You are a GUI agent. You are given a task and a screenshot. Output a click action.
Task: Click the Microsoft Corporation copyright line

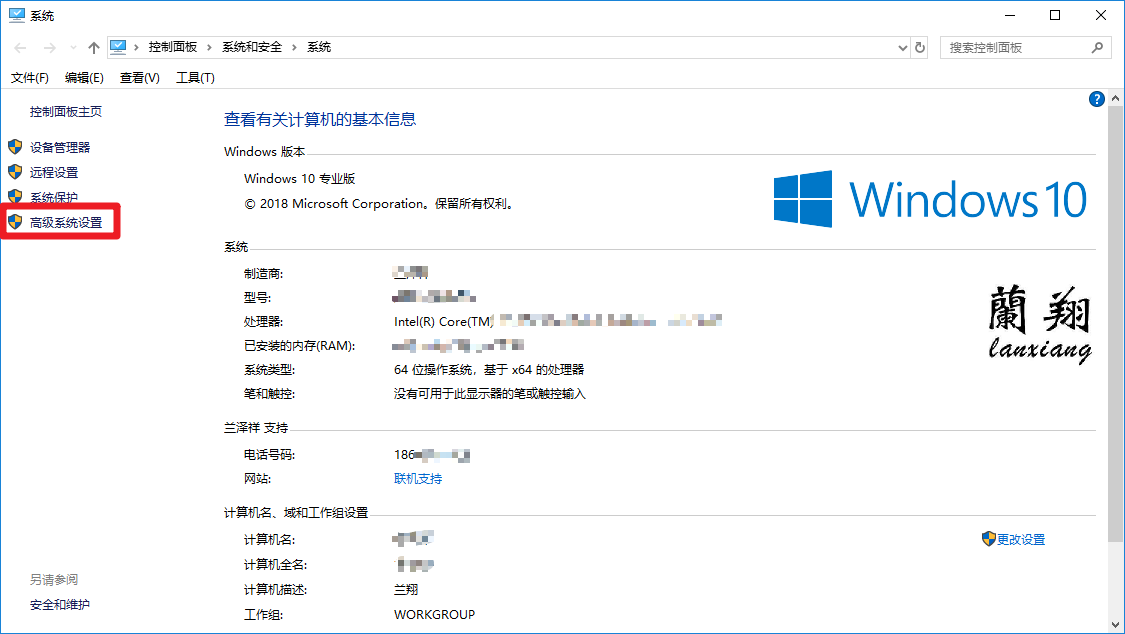pyautogui.click(x=380, y=204)
